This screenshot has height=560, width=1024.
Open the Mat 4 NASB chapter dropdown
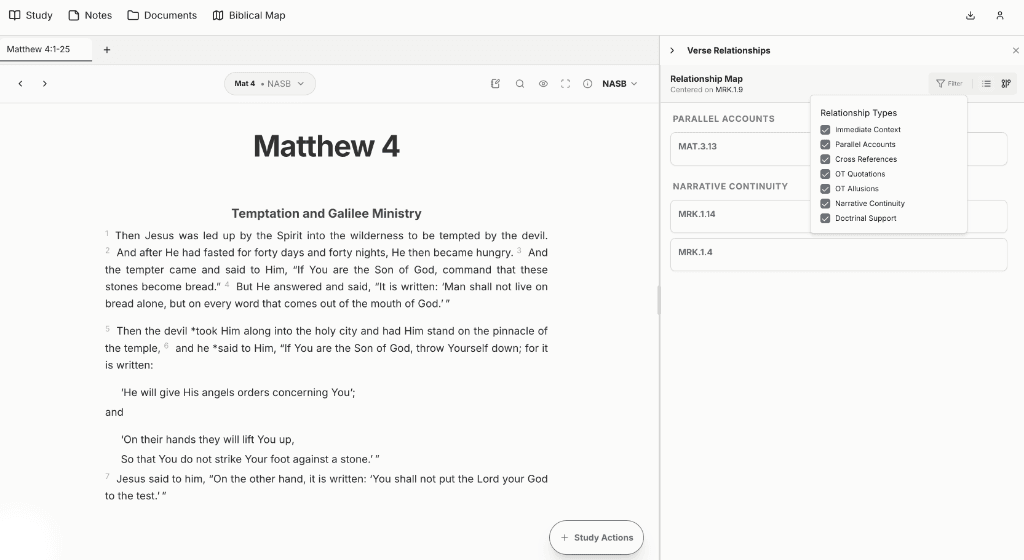pos(269,84)
